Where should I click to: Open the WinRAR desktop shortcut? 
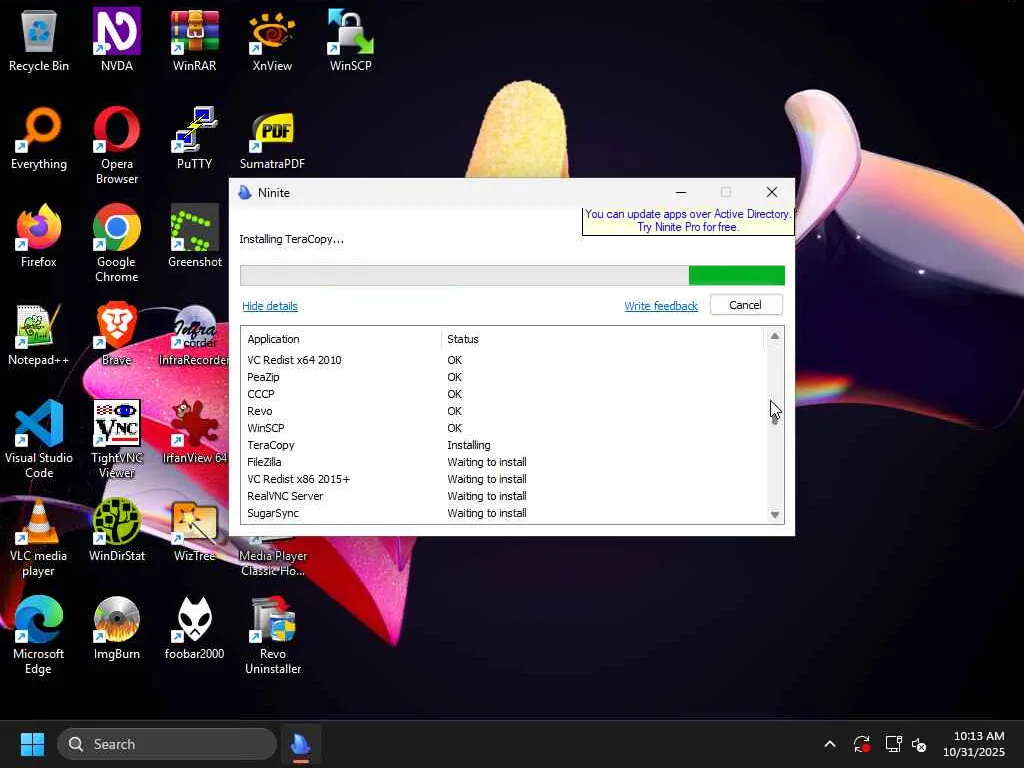[x=194, y=40]
